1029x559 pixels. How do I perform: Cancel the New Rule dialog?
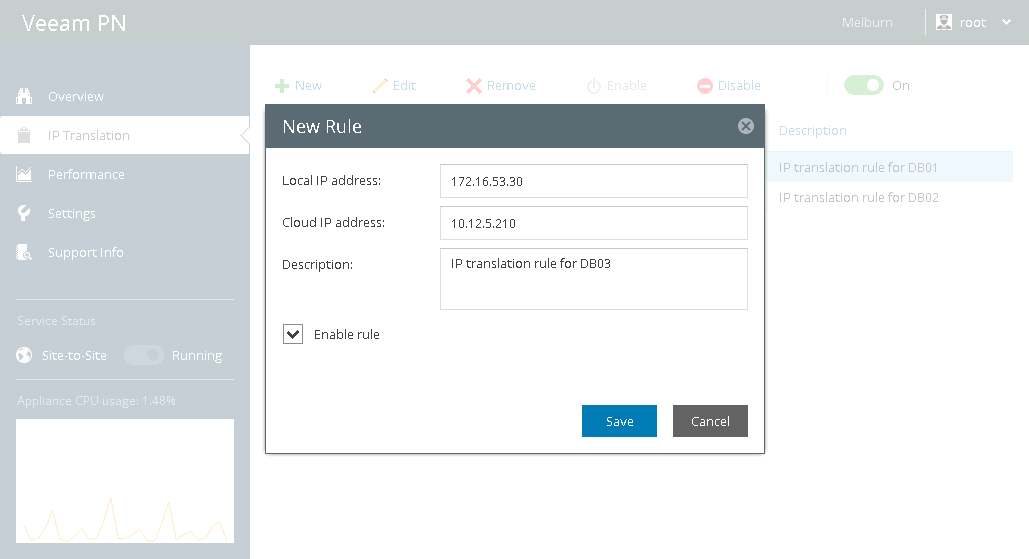710,421
